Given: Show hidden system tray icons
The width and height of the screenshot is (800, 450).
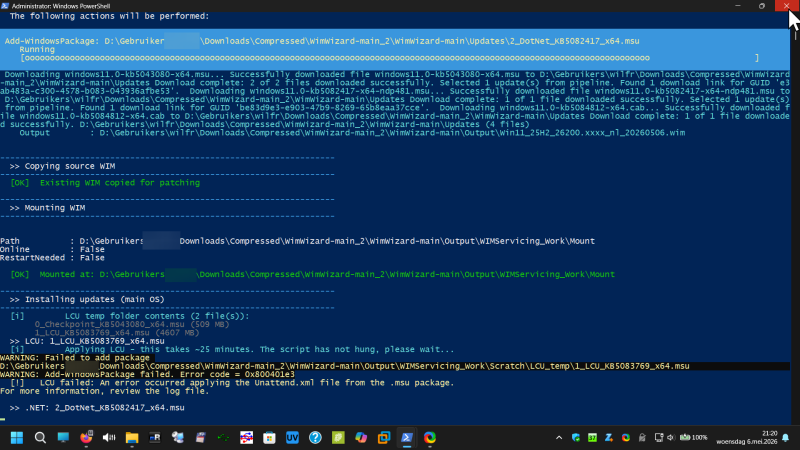Looking at the screenshot, I should (559, 438).
